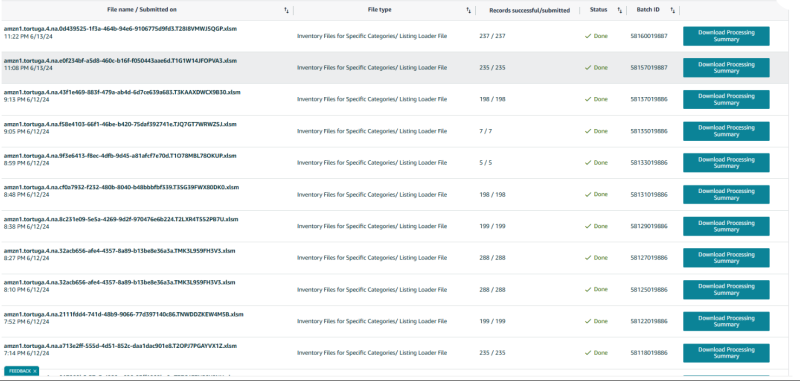Close the Feedback tab with its X

[x=35, y=371]
